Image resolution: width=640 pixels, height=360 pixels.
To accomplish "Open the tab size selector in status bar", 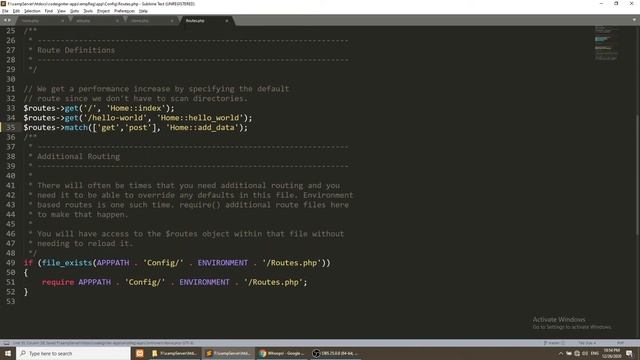I will point(587,343).
